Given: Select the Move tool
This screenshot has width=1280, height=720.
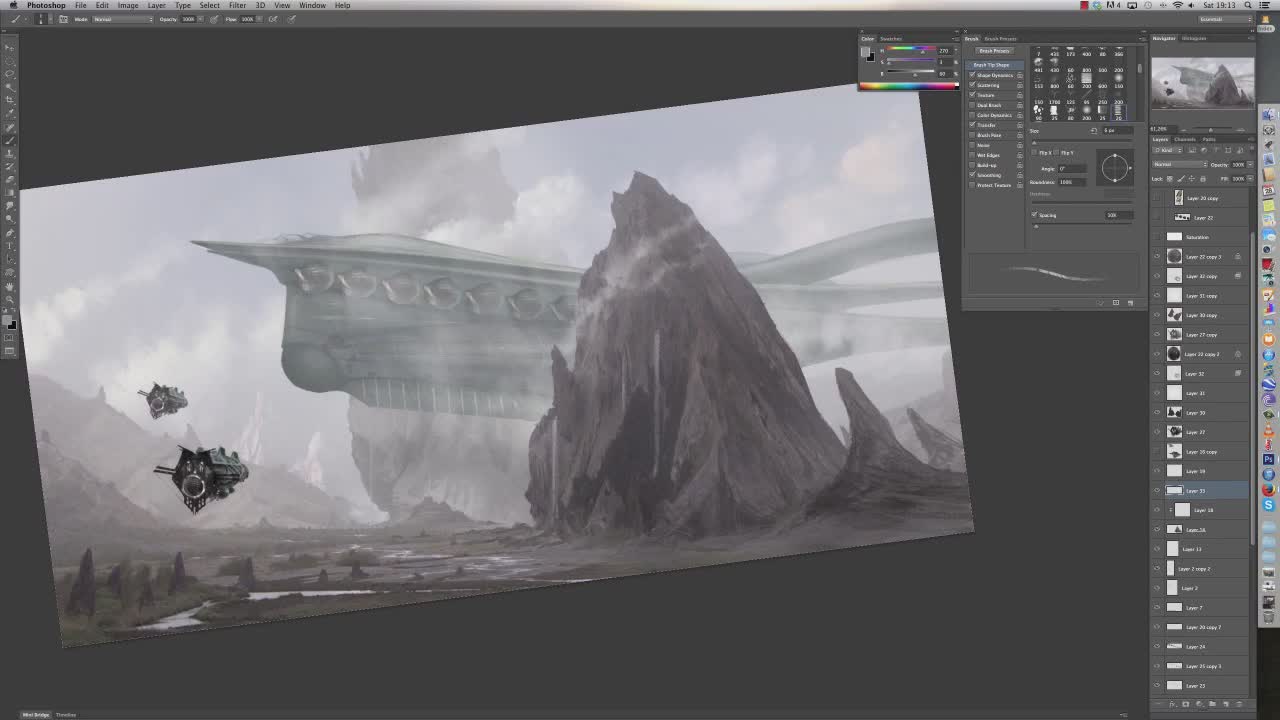Looking at the screenshot, I should pos(10,48).
